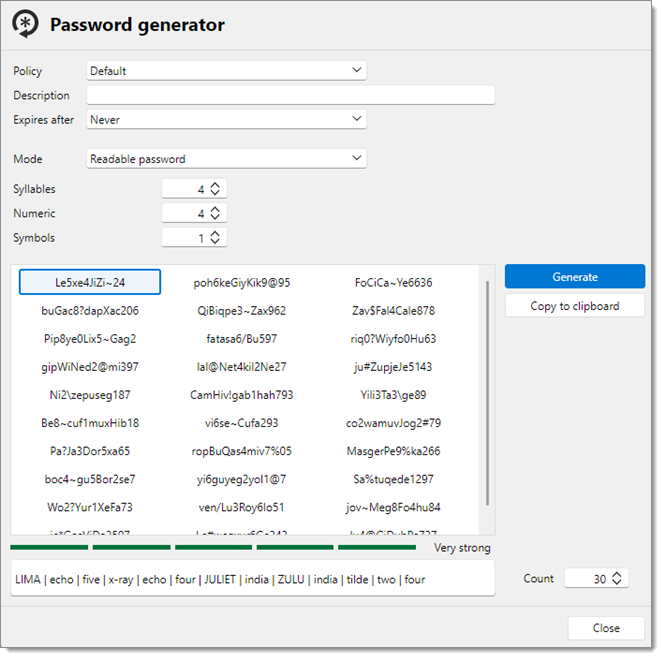Select password jov~Meg8Fo4hu84
This screenshot has height=658, width=662.
[x=393, y=507]
